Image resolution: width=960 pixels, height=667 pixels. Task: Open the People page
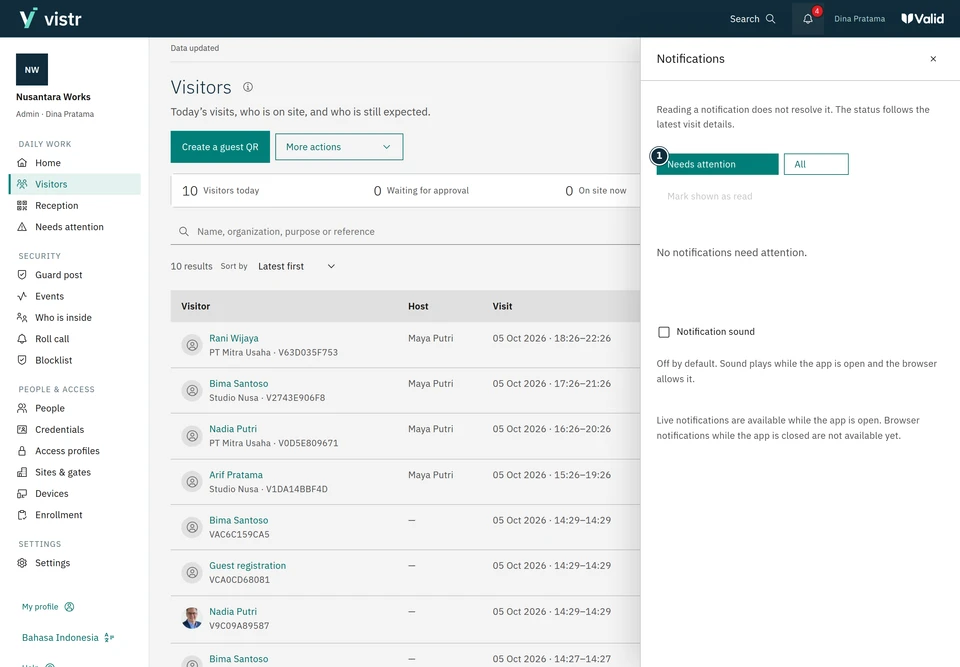(x=75, y=408)
